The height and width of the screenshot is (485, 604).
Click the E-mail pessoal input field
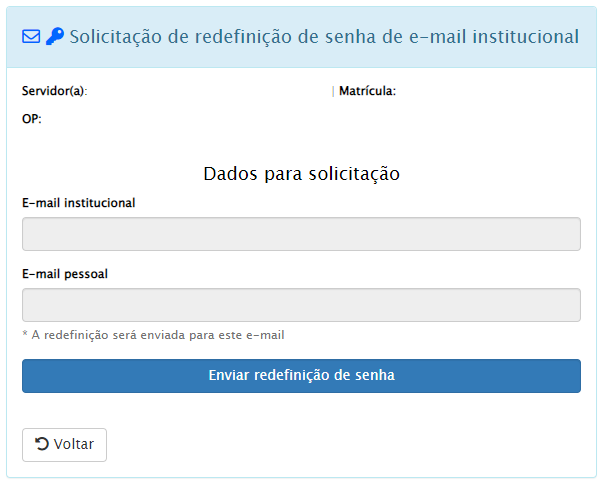(x=301, y=305)
